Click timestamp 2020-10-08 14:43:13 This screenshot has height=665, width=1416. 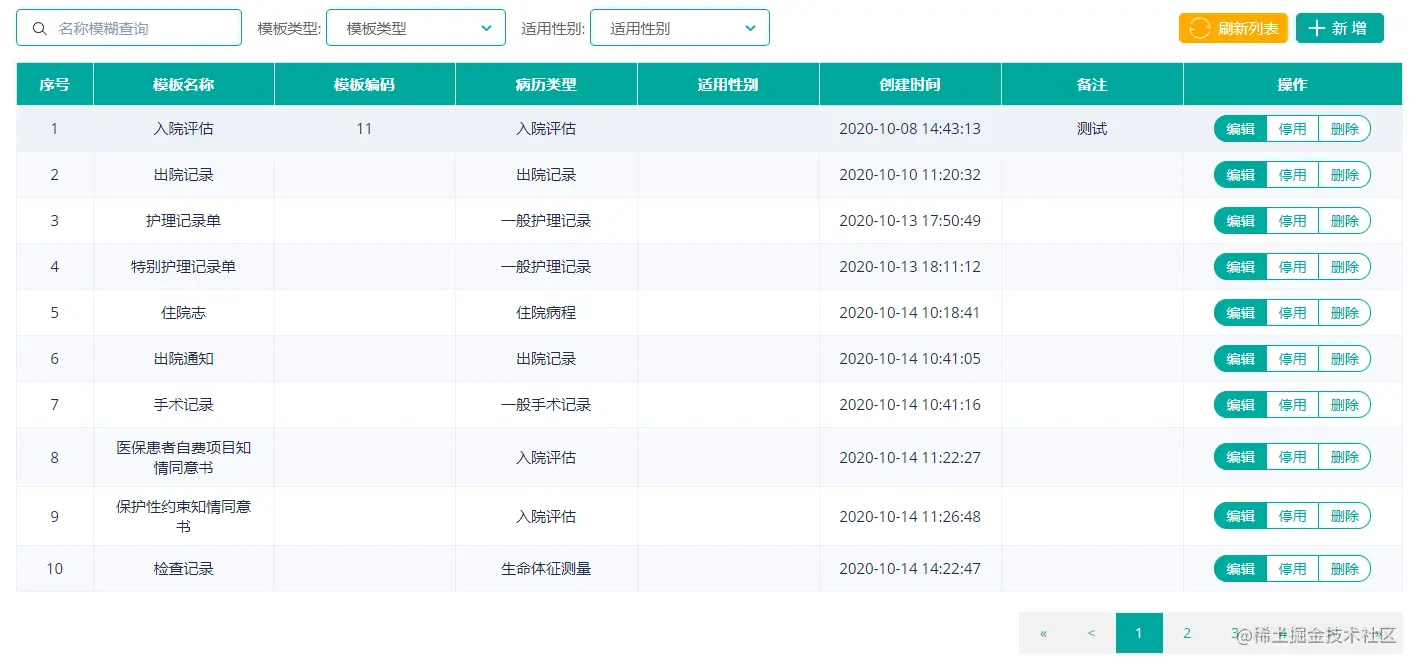910,129
